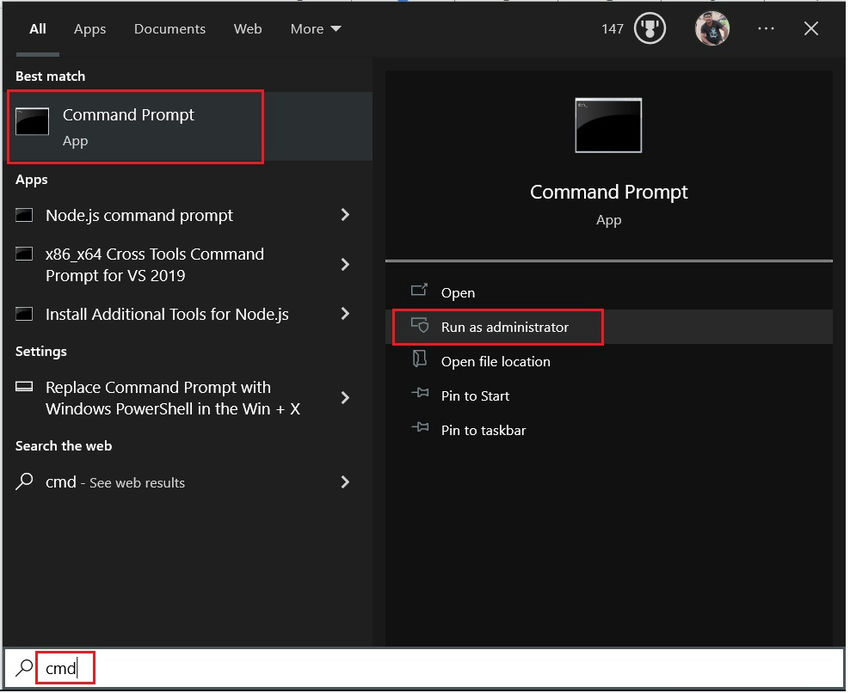Click the Replace Command Prompt settings icon
The width and height of the screenshot is (850, 693).
[x=24, y=388]
